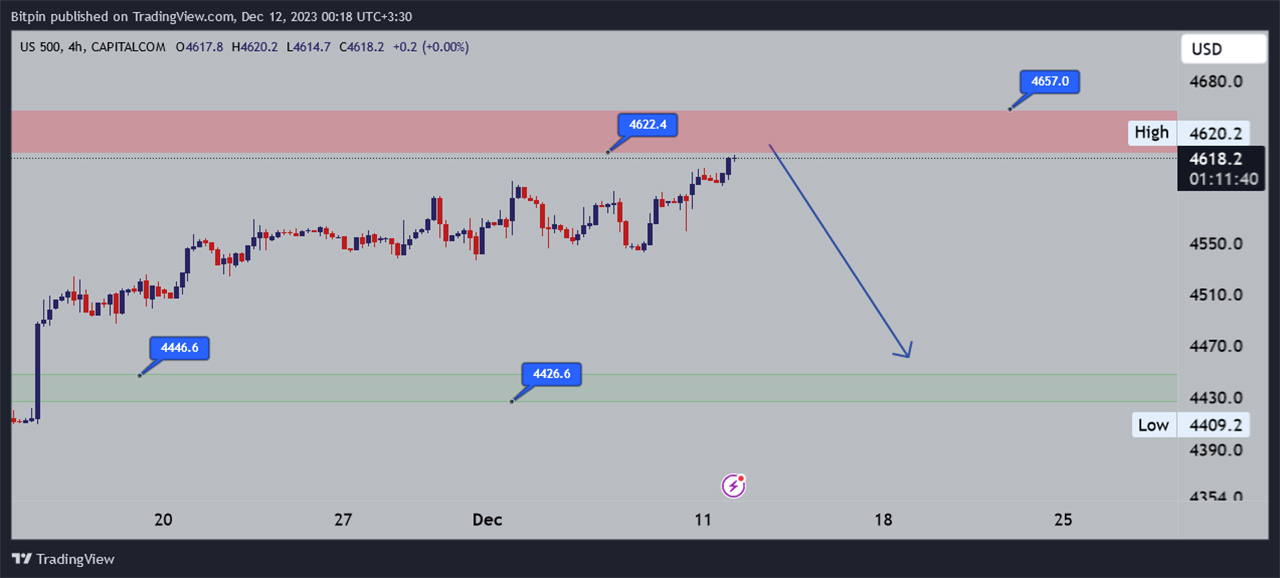Click the TradingView wordmark text

(76, 559)
